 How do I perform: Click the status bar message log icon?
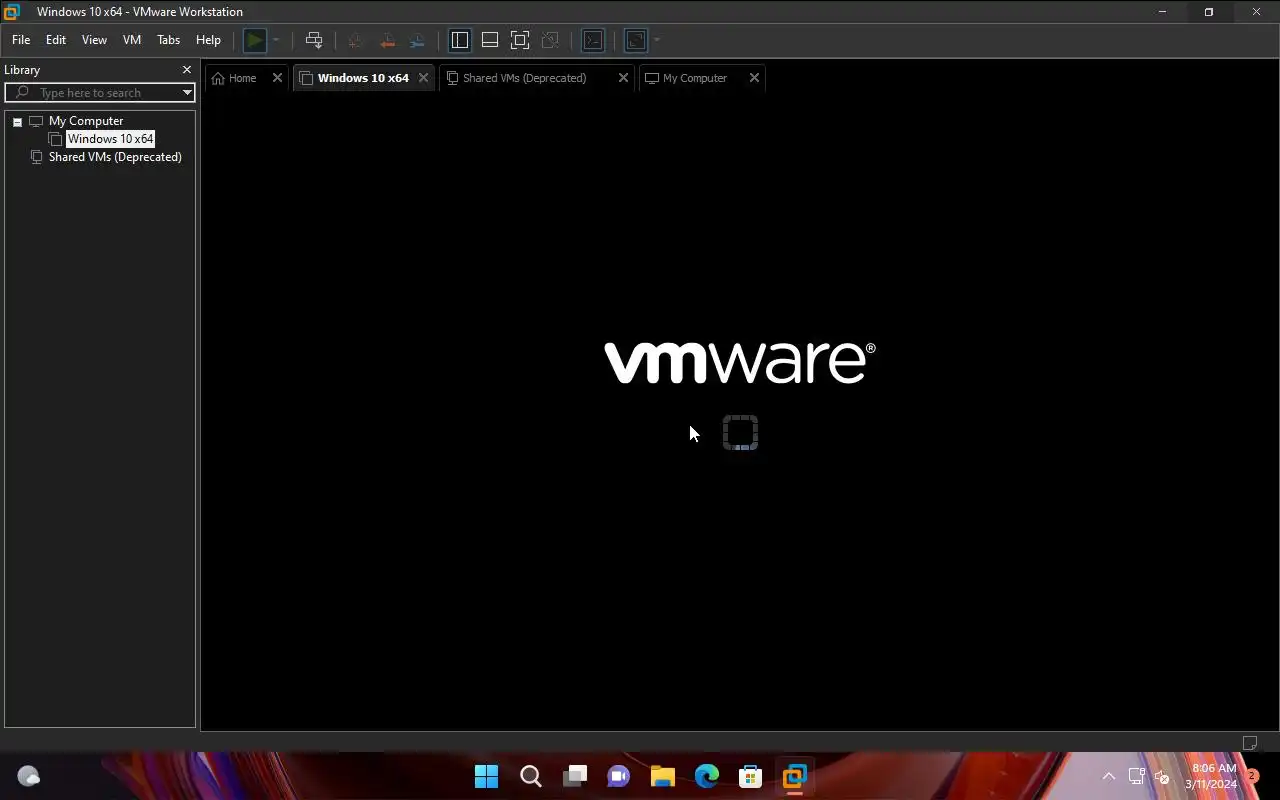click(x=1249, y=743)
